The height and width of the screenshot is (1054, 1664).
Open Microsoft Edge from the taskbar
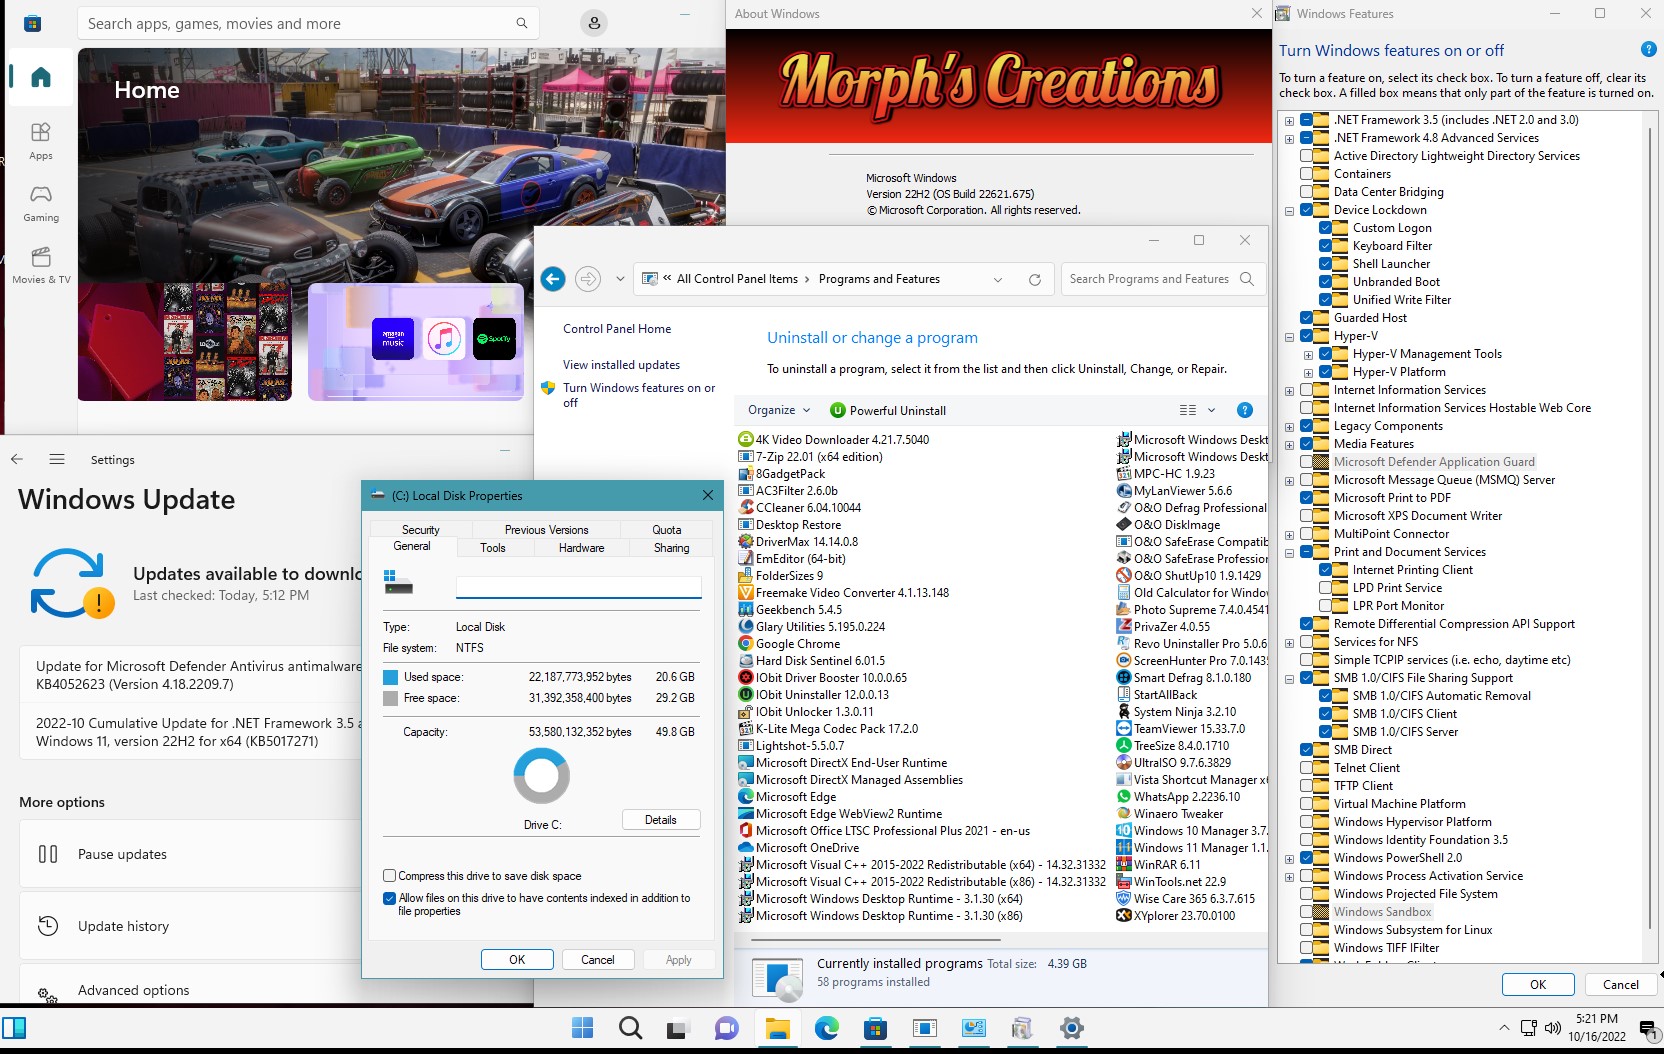click(827, 1028)
